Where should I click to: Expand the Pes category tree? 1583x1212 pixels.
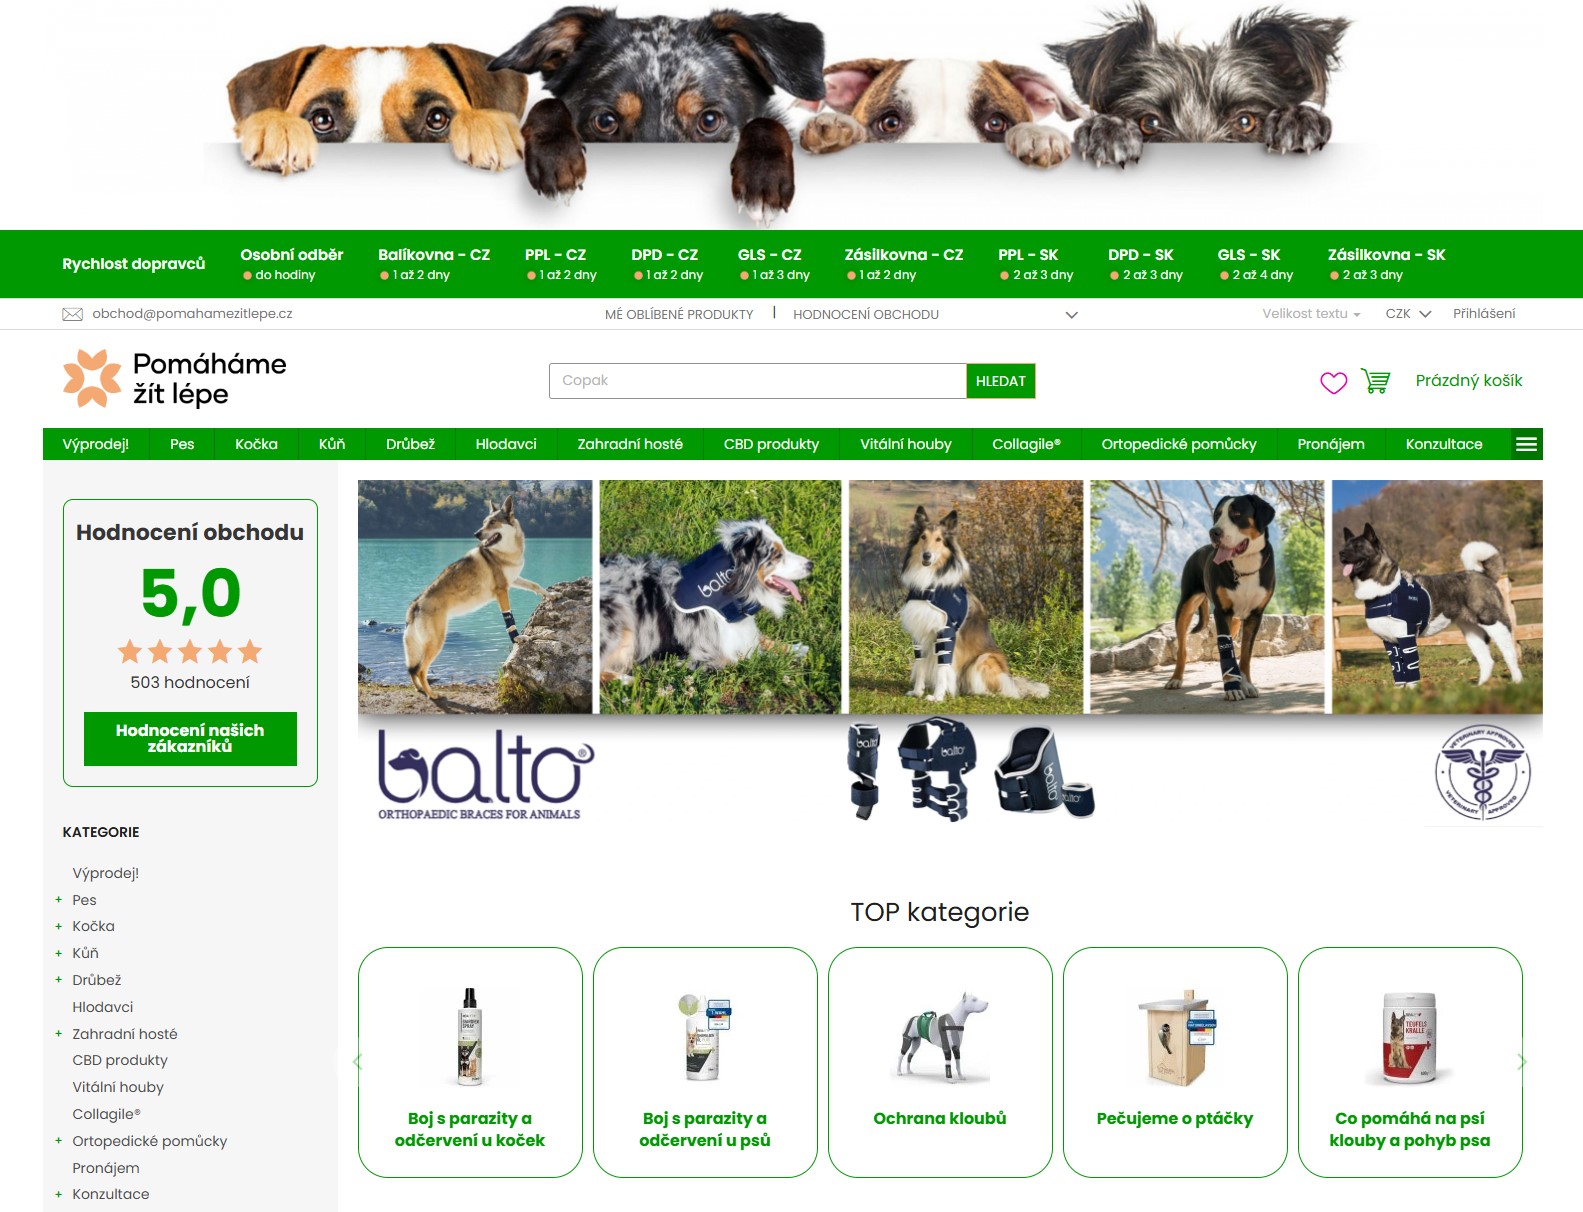click(58, 900)
